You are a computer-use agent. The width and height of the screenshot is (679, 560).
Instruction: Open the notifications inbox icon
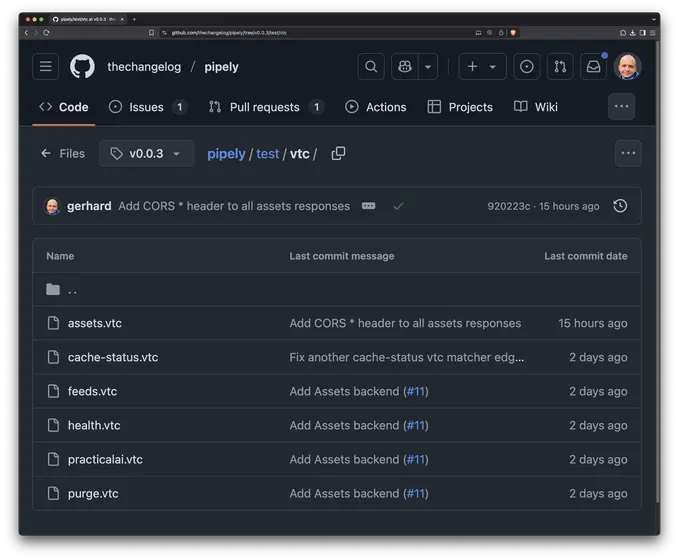pyautogui.click(x=594, y=67)
